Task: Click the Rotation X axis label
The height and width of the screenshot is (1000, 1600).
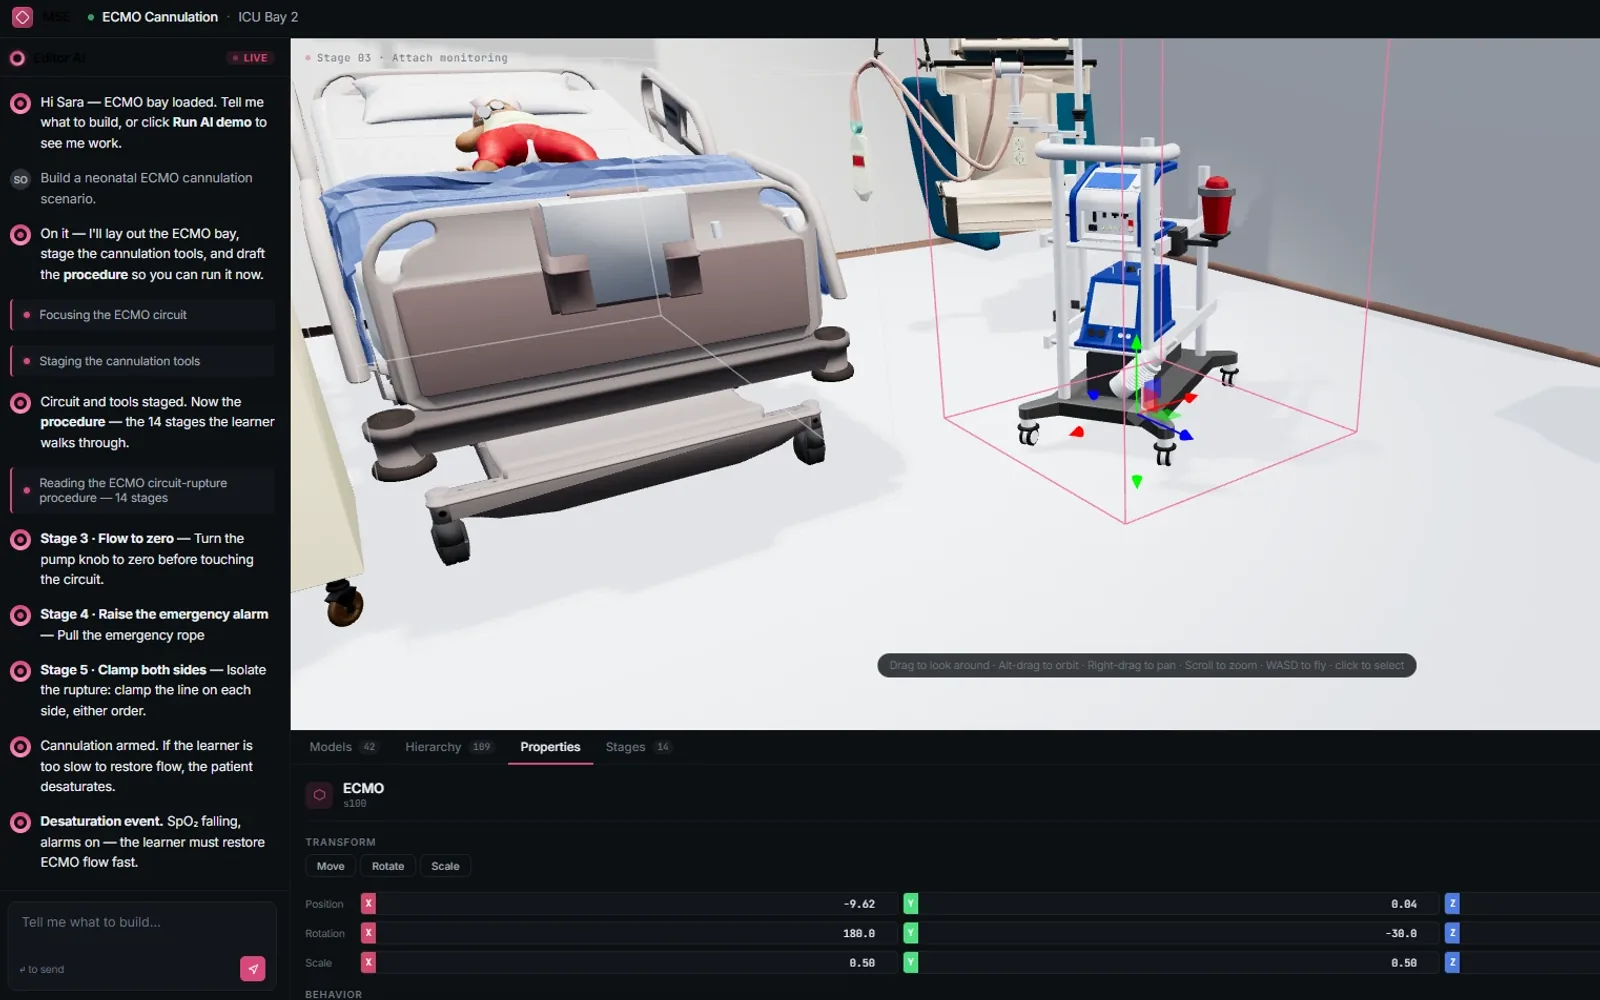Action: 368,933
